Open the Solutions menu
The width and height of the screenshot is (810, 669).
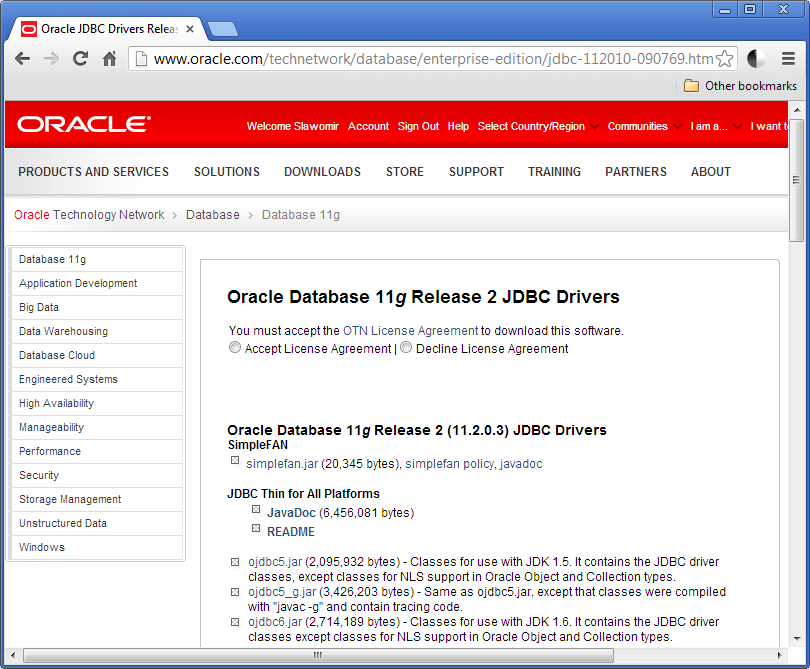pos(227,172)
